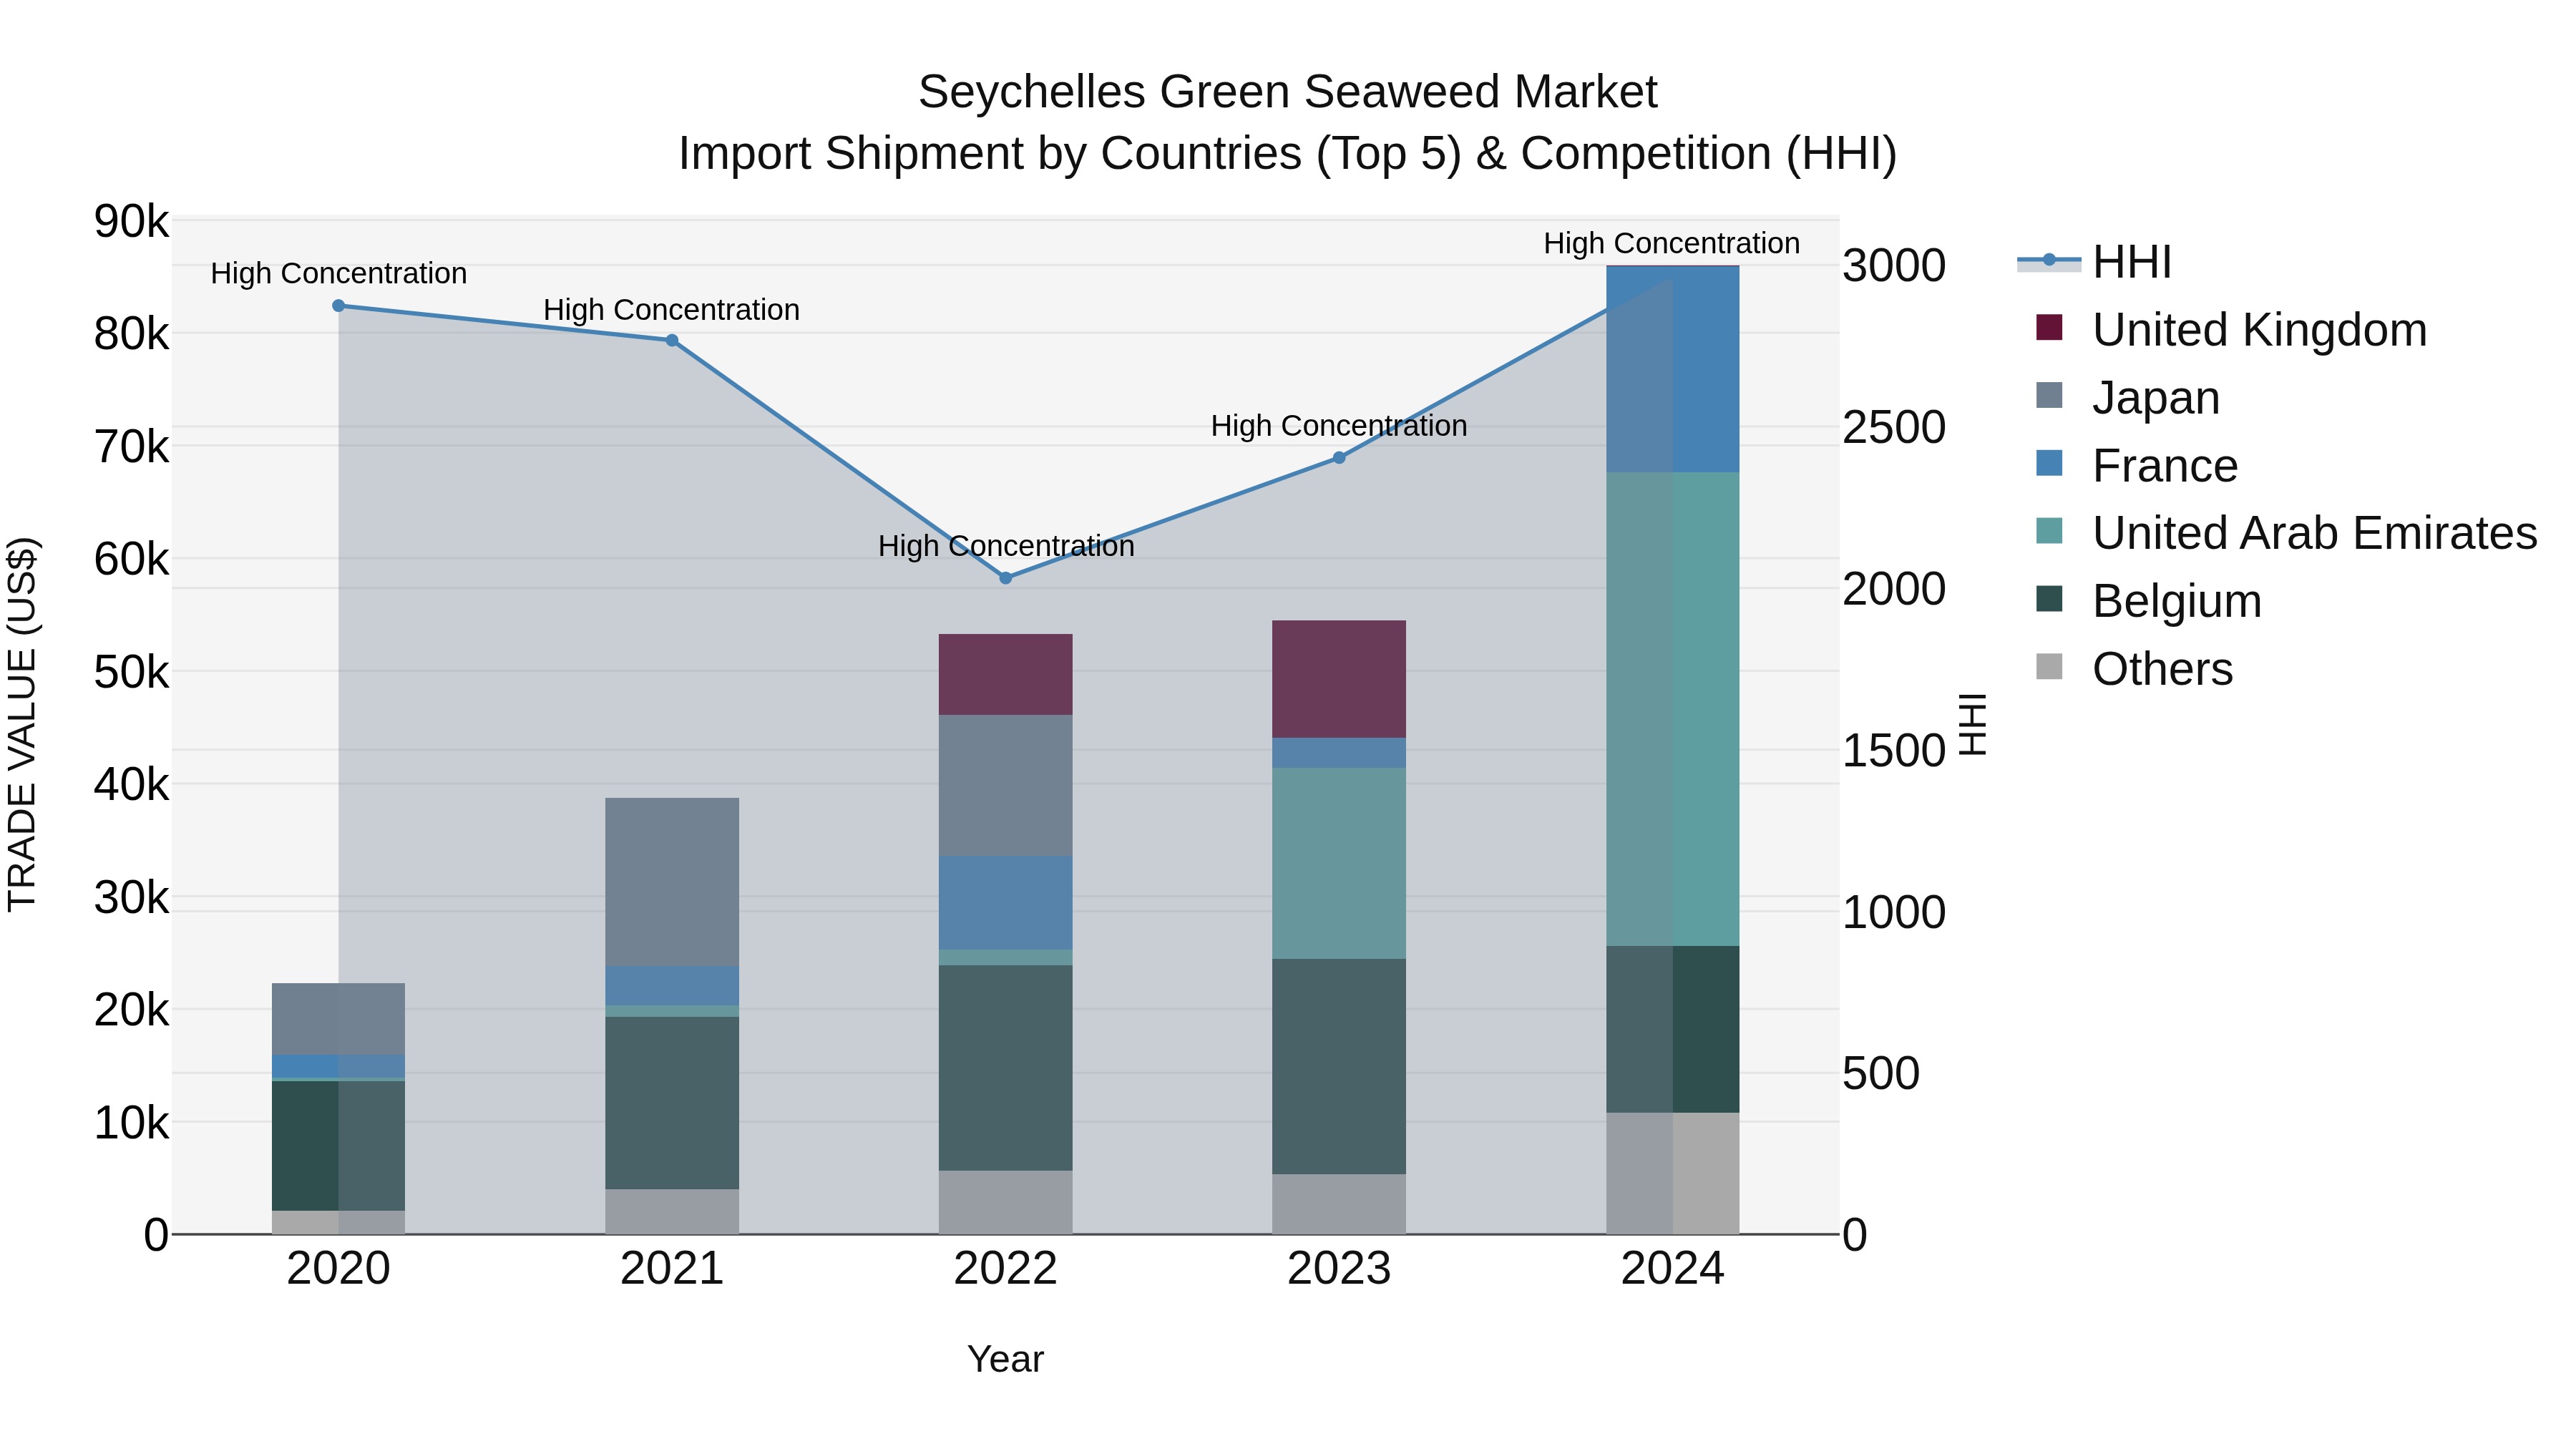The width and height of the screenshot is (2576, 1449).
Task: Click the United Arab Emirates teal swatch
Action: [2049, 531]
